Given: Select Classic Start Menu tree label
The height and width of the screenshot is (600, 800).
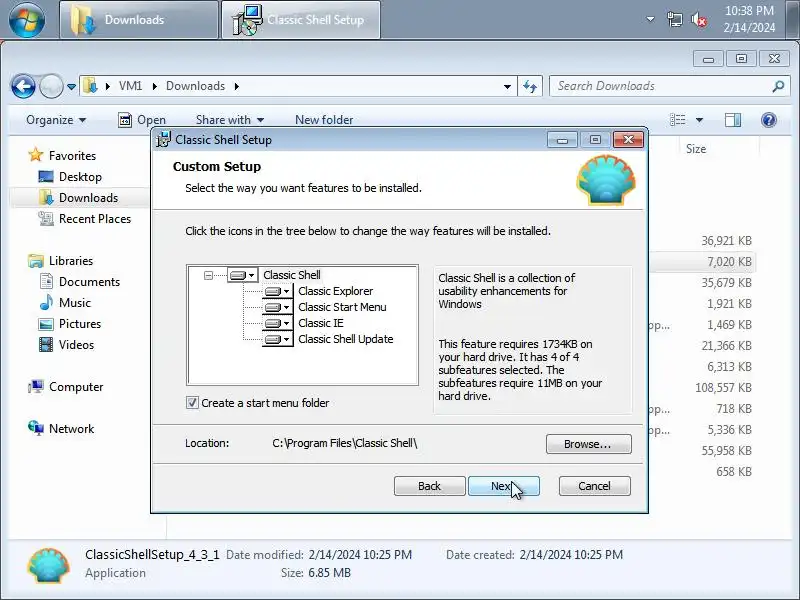Looking at the screenshot, I should pos(342,307).
